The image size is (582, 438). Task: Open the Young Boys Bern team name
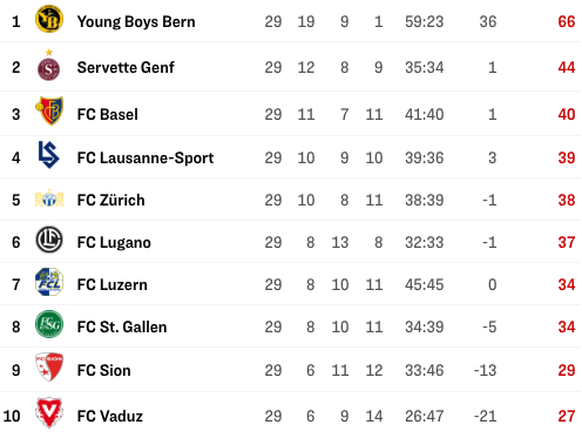pyautogui.click(x=136, y=22)
